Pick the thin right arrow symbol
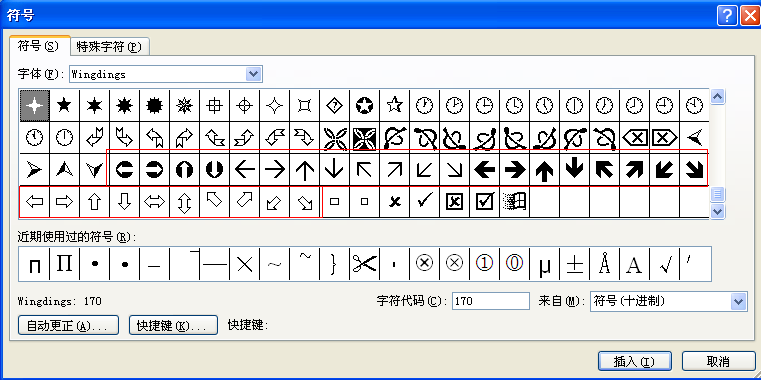 coord(275,169)
